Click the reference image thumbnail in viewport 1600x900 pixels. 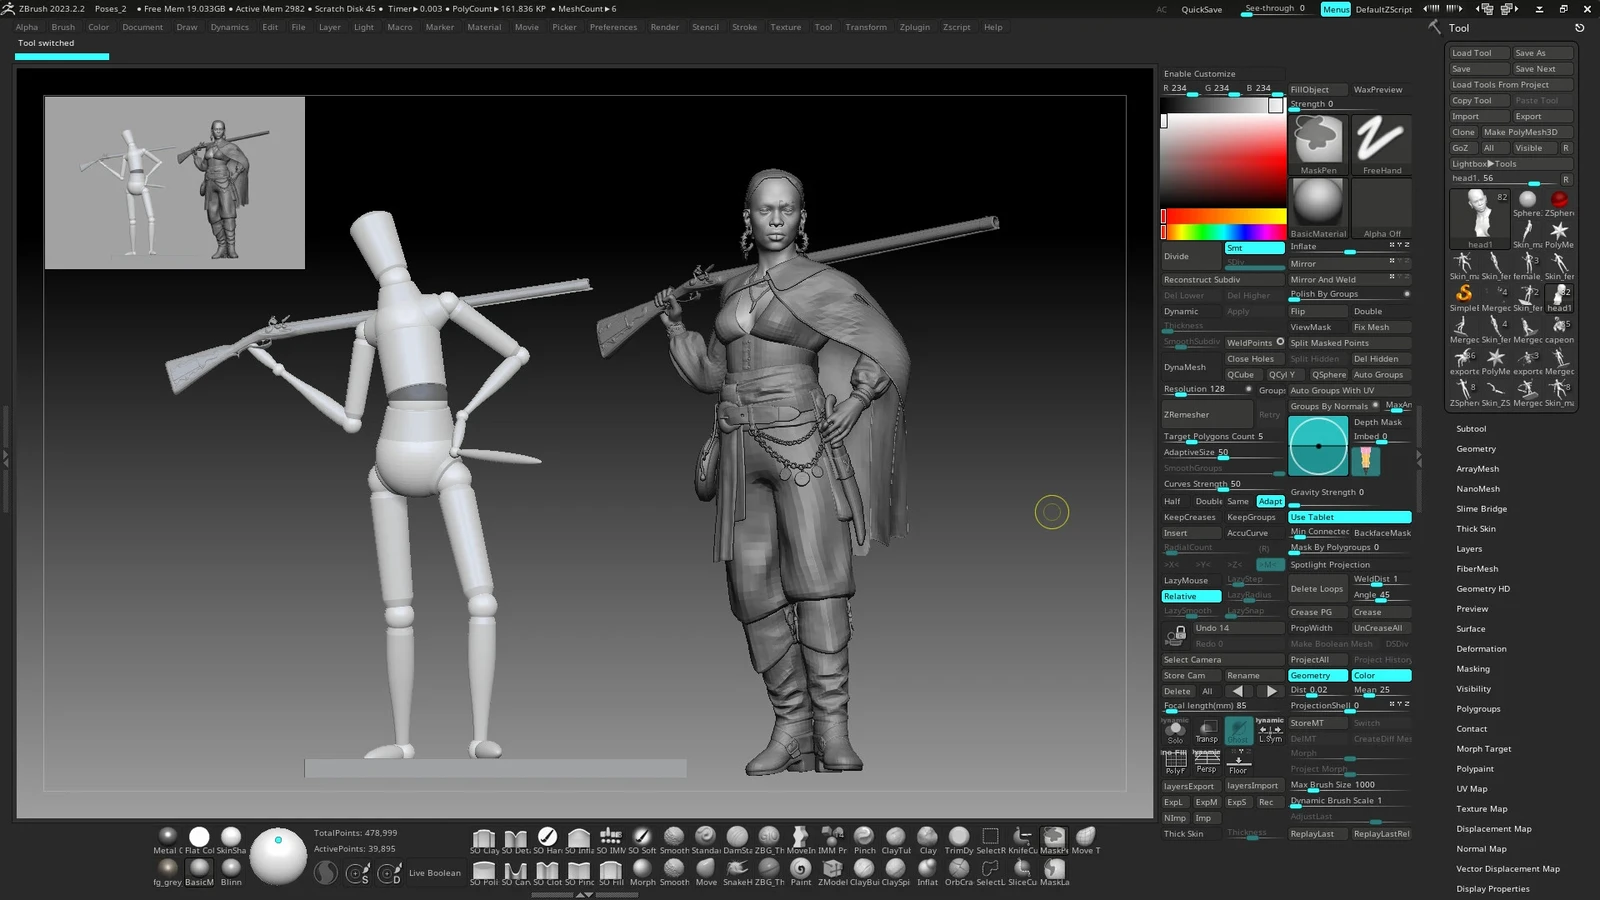click(175, 183)
